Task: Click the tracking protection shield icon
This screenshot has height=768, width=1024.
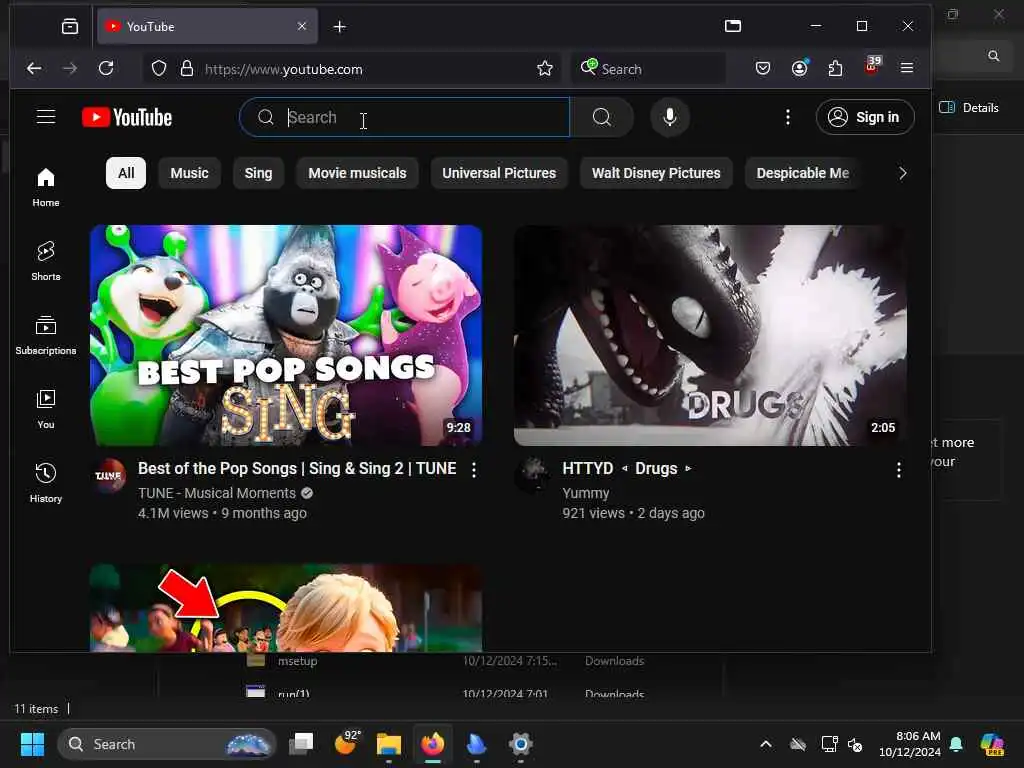Action: [159, 69]
